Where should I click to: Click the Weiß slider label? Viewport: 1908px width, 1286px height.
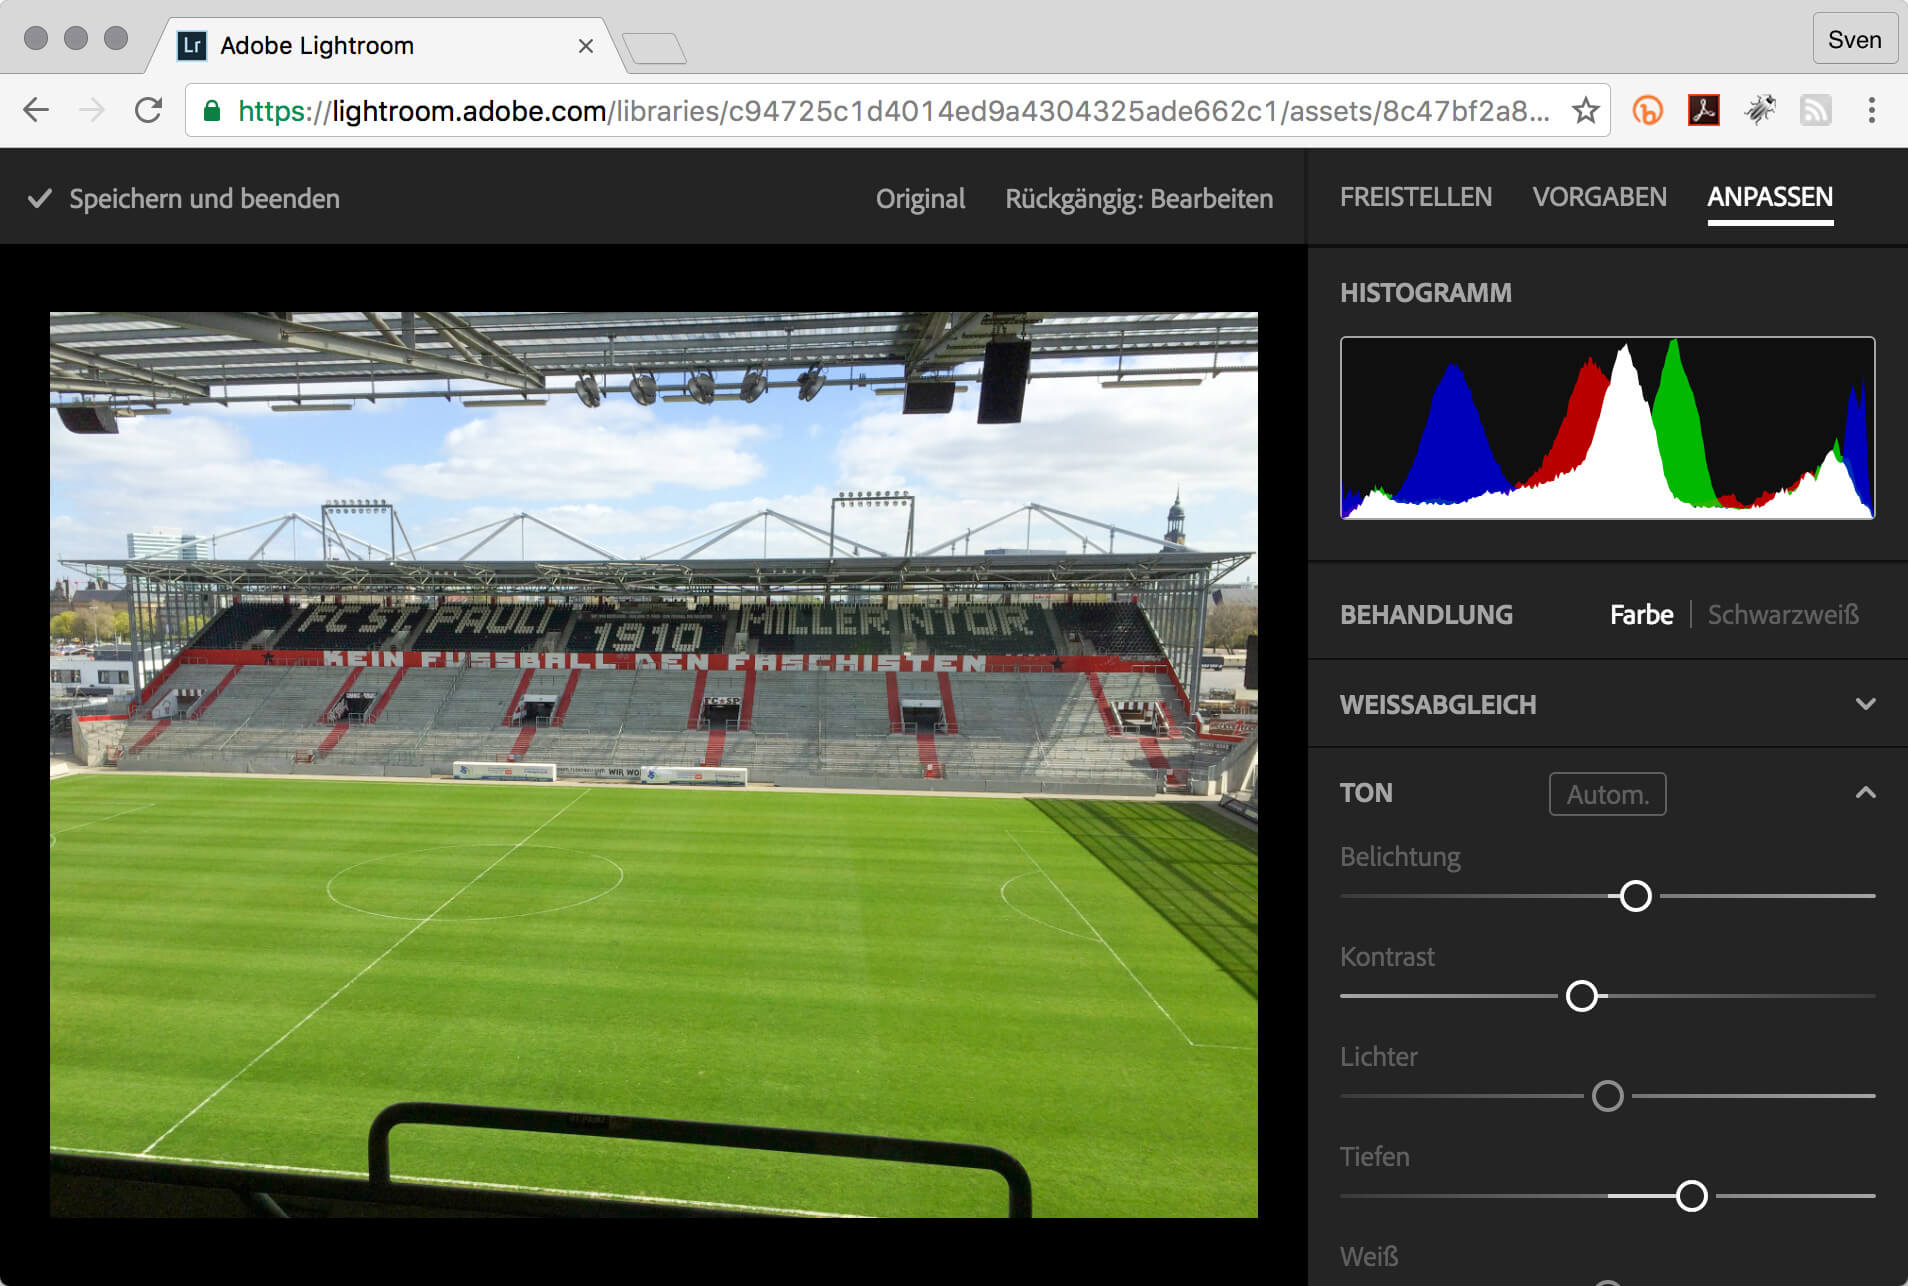click(x=1369, y=1256)
